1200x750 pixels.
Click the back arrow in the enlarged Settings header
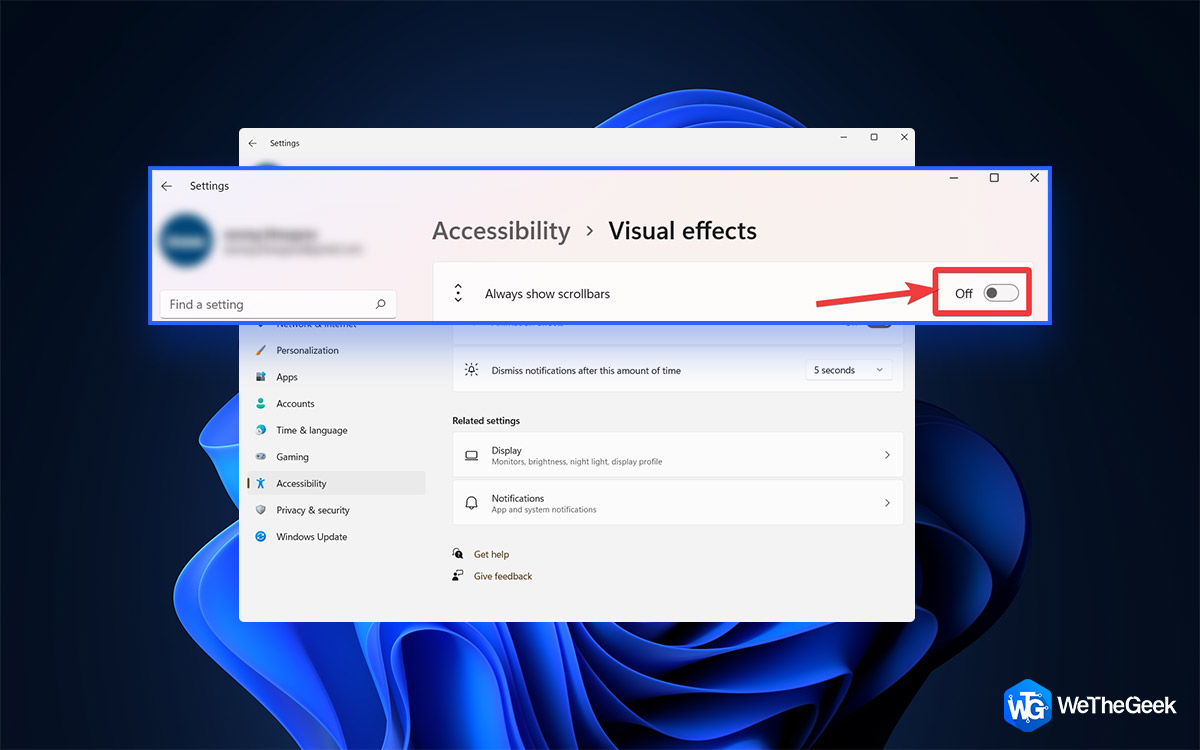pyautogui.click(x=167, y=186)
